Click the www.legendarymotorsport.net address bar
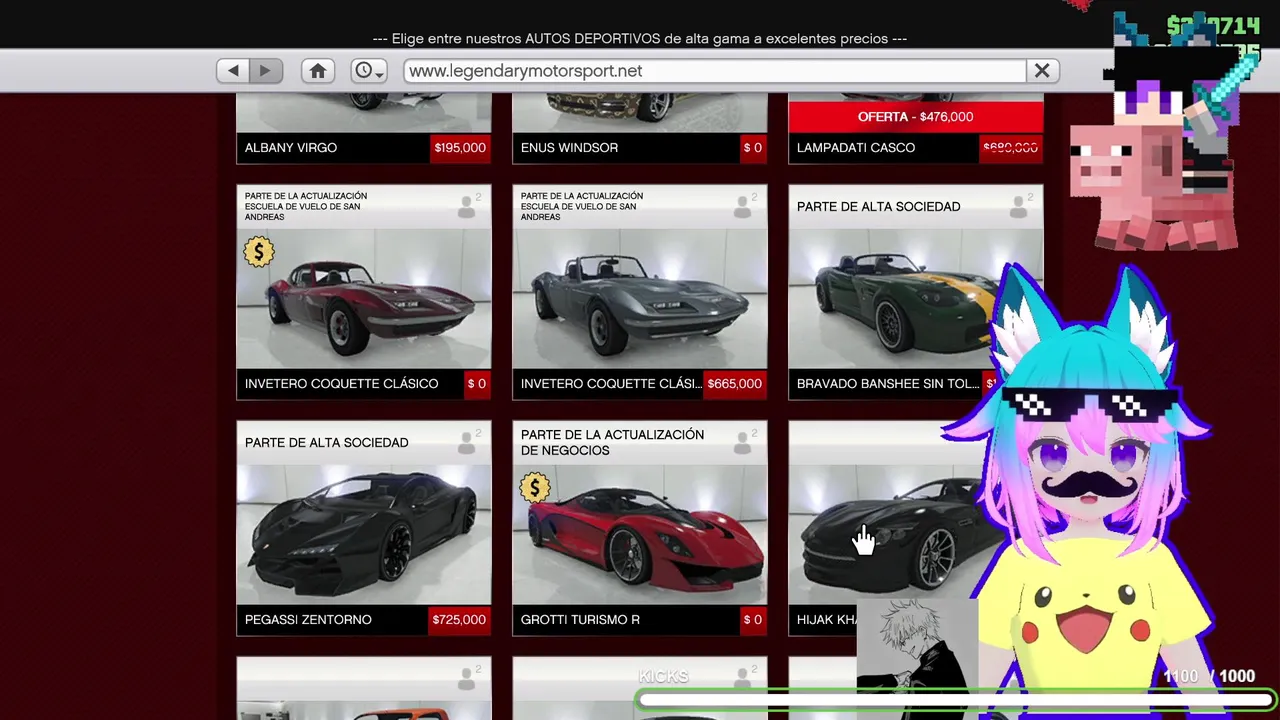 click(x=715, y=71)
